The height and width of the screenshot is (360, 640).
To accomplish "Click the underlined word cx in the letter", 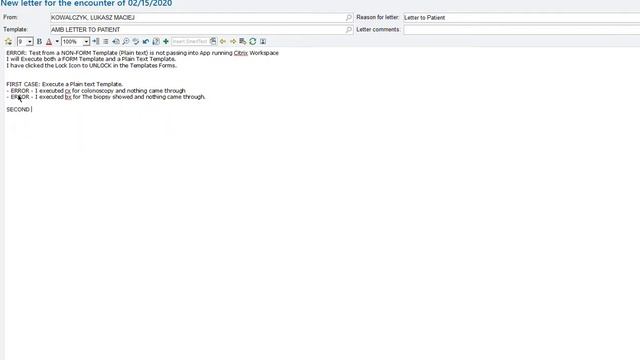I will [x=68, y=91].
